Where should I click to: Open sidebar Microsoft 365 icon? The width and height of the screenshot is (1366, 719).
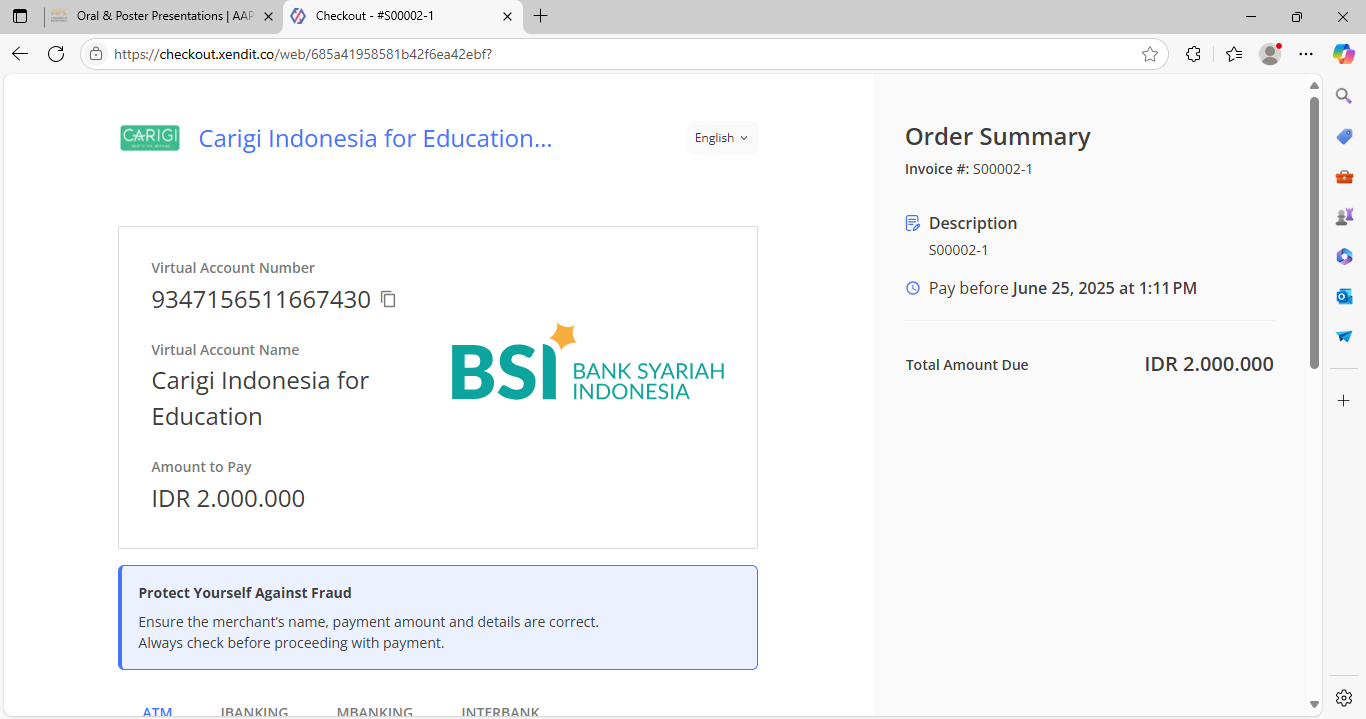pyautogui.click(x=1344, y=257)
